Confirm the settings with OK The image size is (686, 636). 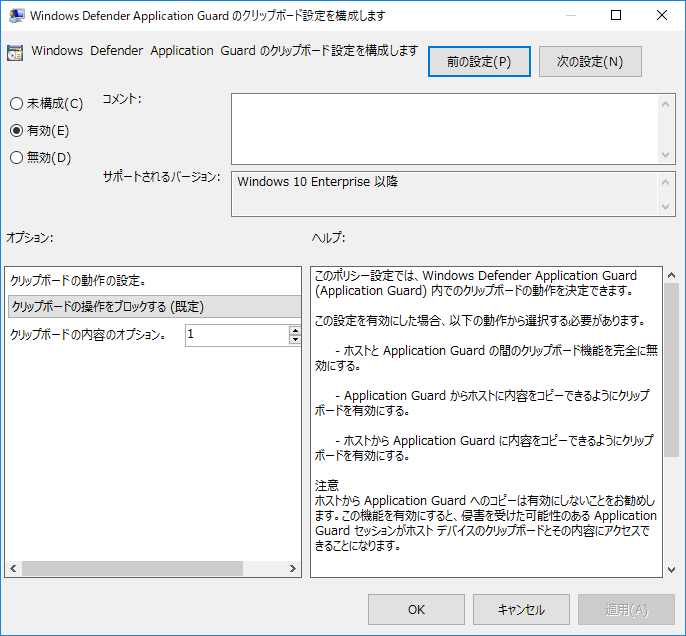[417, 610]
